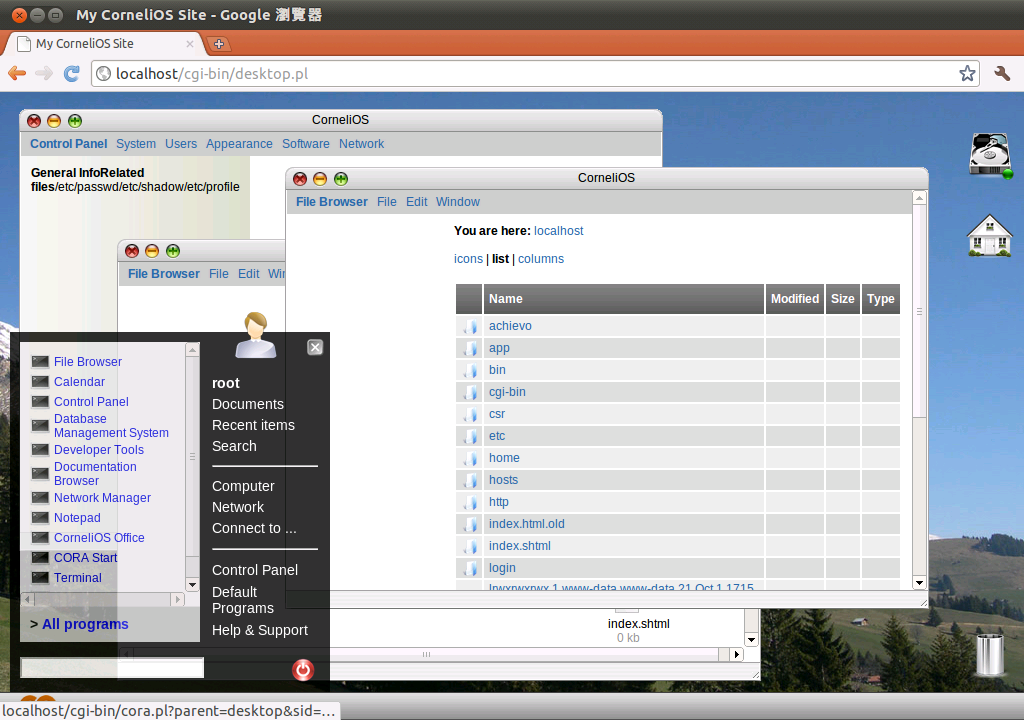Launch CorneliOS Office from programs list
Image resolution: width=1024 pixels, height=720 pixels.
coord(99,538)
